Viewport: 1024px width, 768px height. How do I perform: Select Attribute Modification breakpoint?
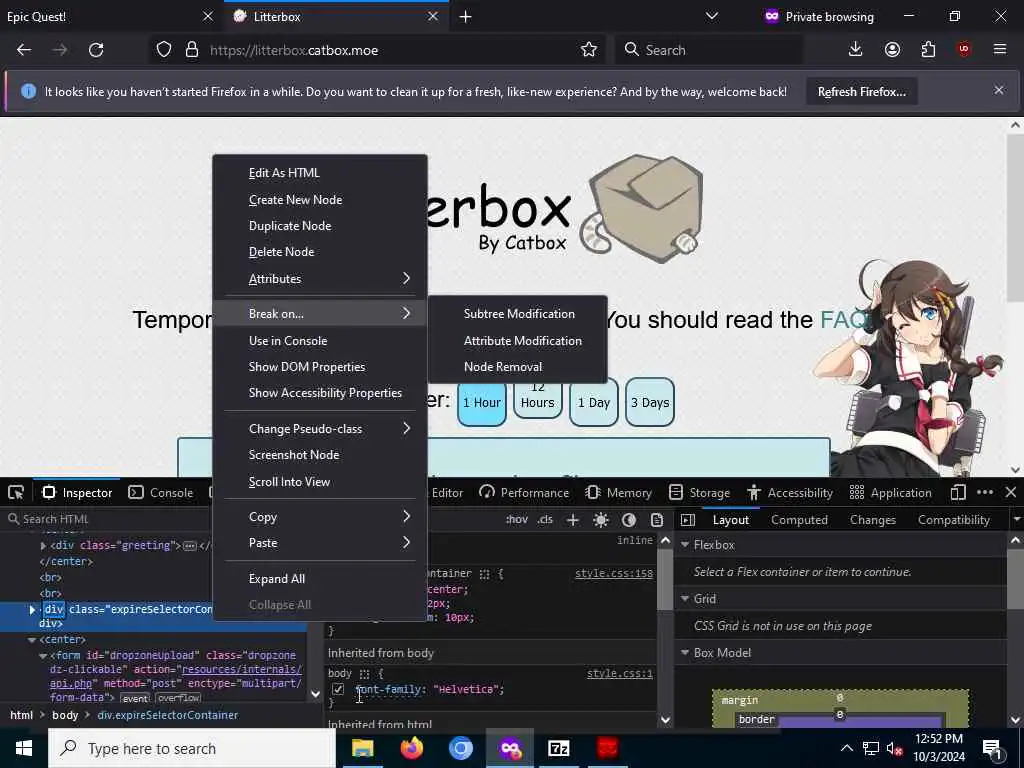click(518, 341)
